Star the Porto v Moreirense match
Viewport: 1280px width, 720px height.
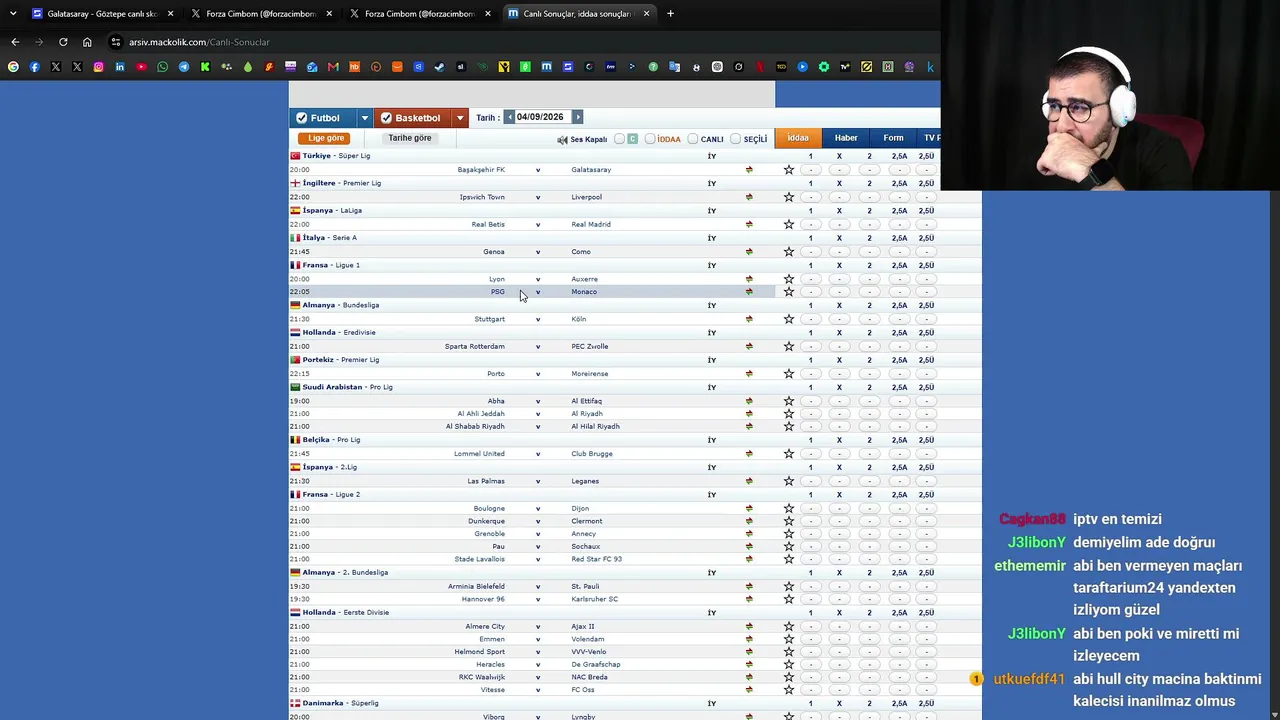coord(788,374)
